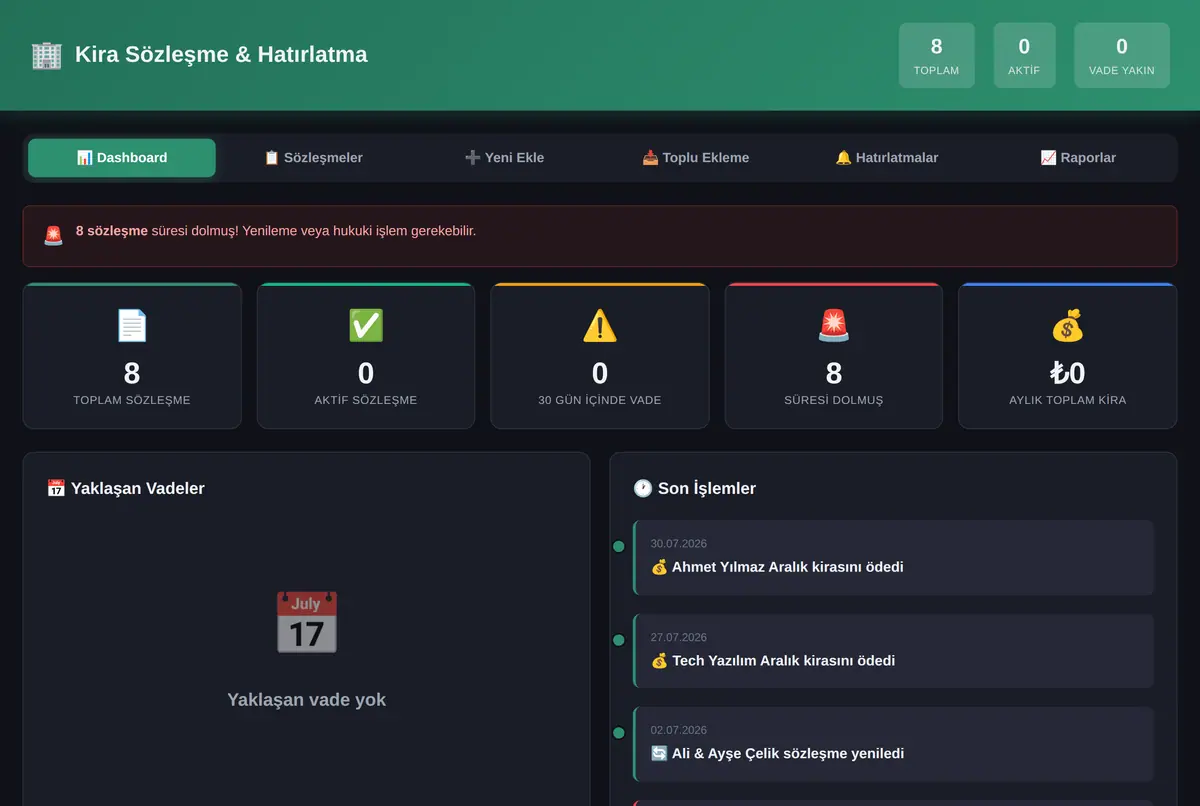Click the red siren icon in alert banner

pyautogui.click(x=53, y=236)
